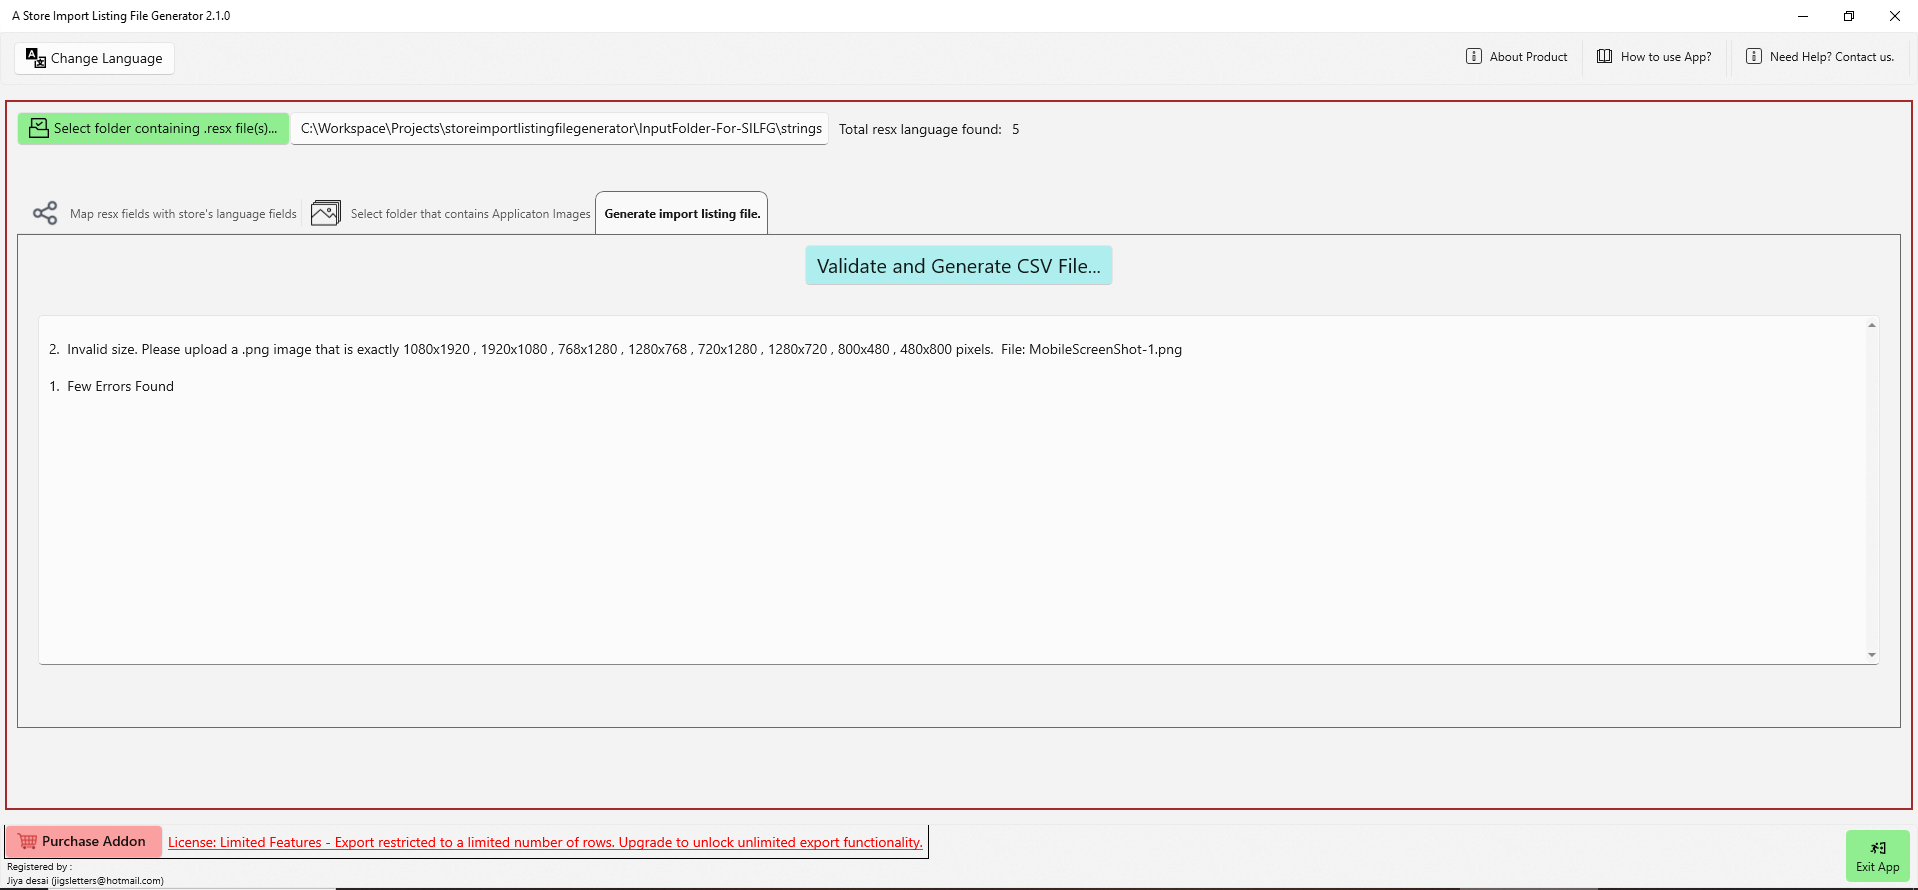Image resolution: width=1918 pixels, height=890 pixels.
Task: Click the 'Total resx language found: 5' label
Action: pyautogui.click(x=929, y=129)
